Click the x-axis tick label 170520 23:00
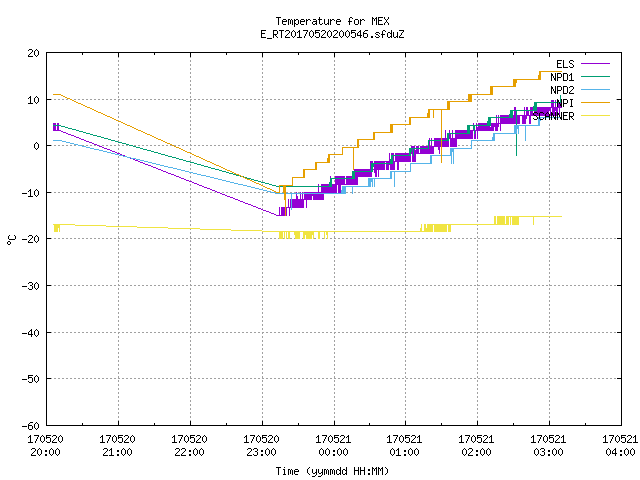 (x=261, y=446)
